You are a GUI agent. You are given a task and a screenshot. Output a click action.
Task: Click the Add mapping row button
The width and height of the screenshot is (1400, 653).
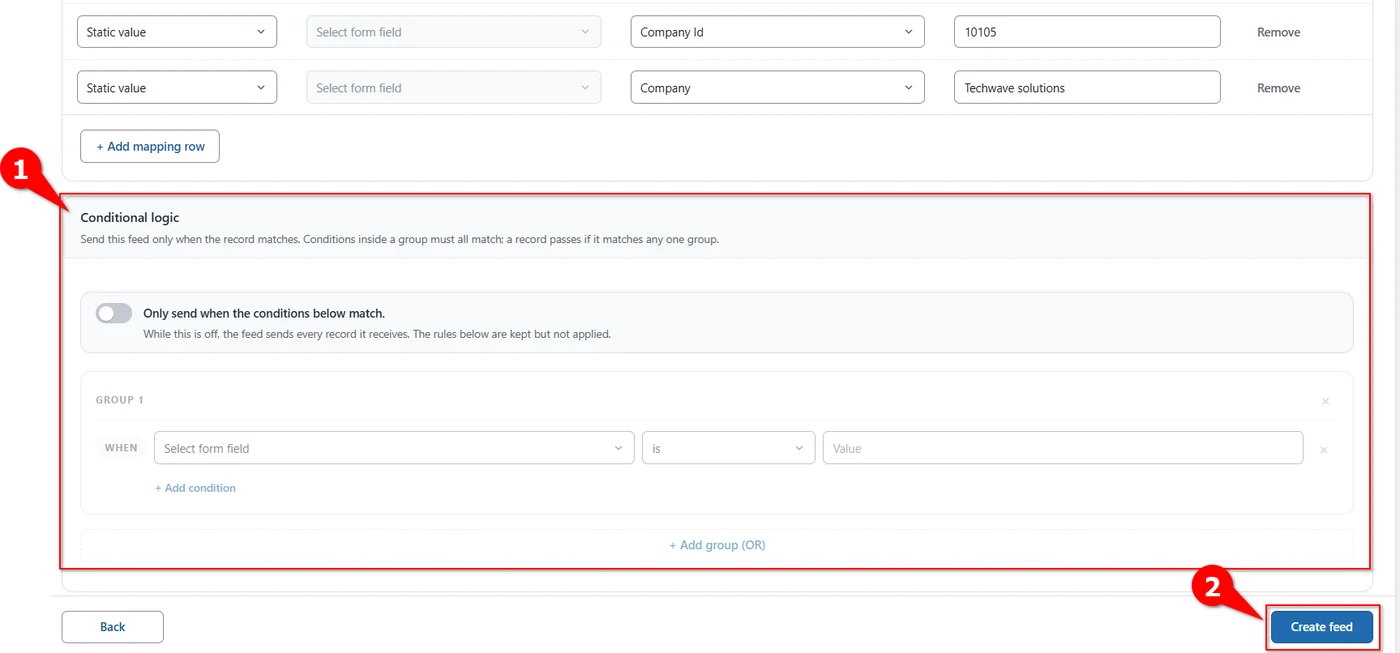[150, 146]
